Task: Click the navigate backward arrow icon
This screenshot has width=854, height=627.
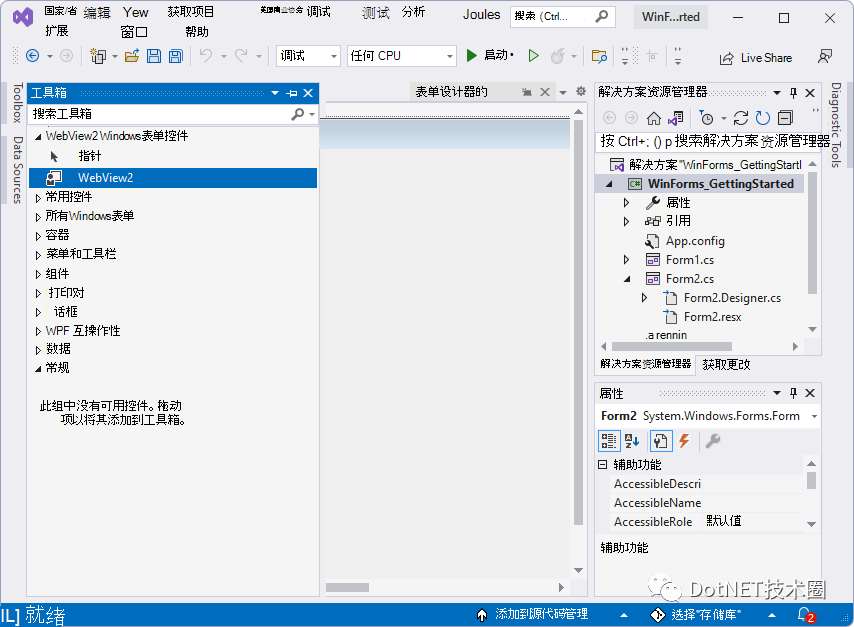Action: tap(33, 56)
